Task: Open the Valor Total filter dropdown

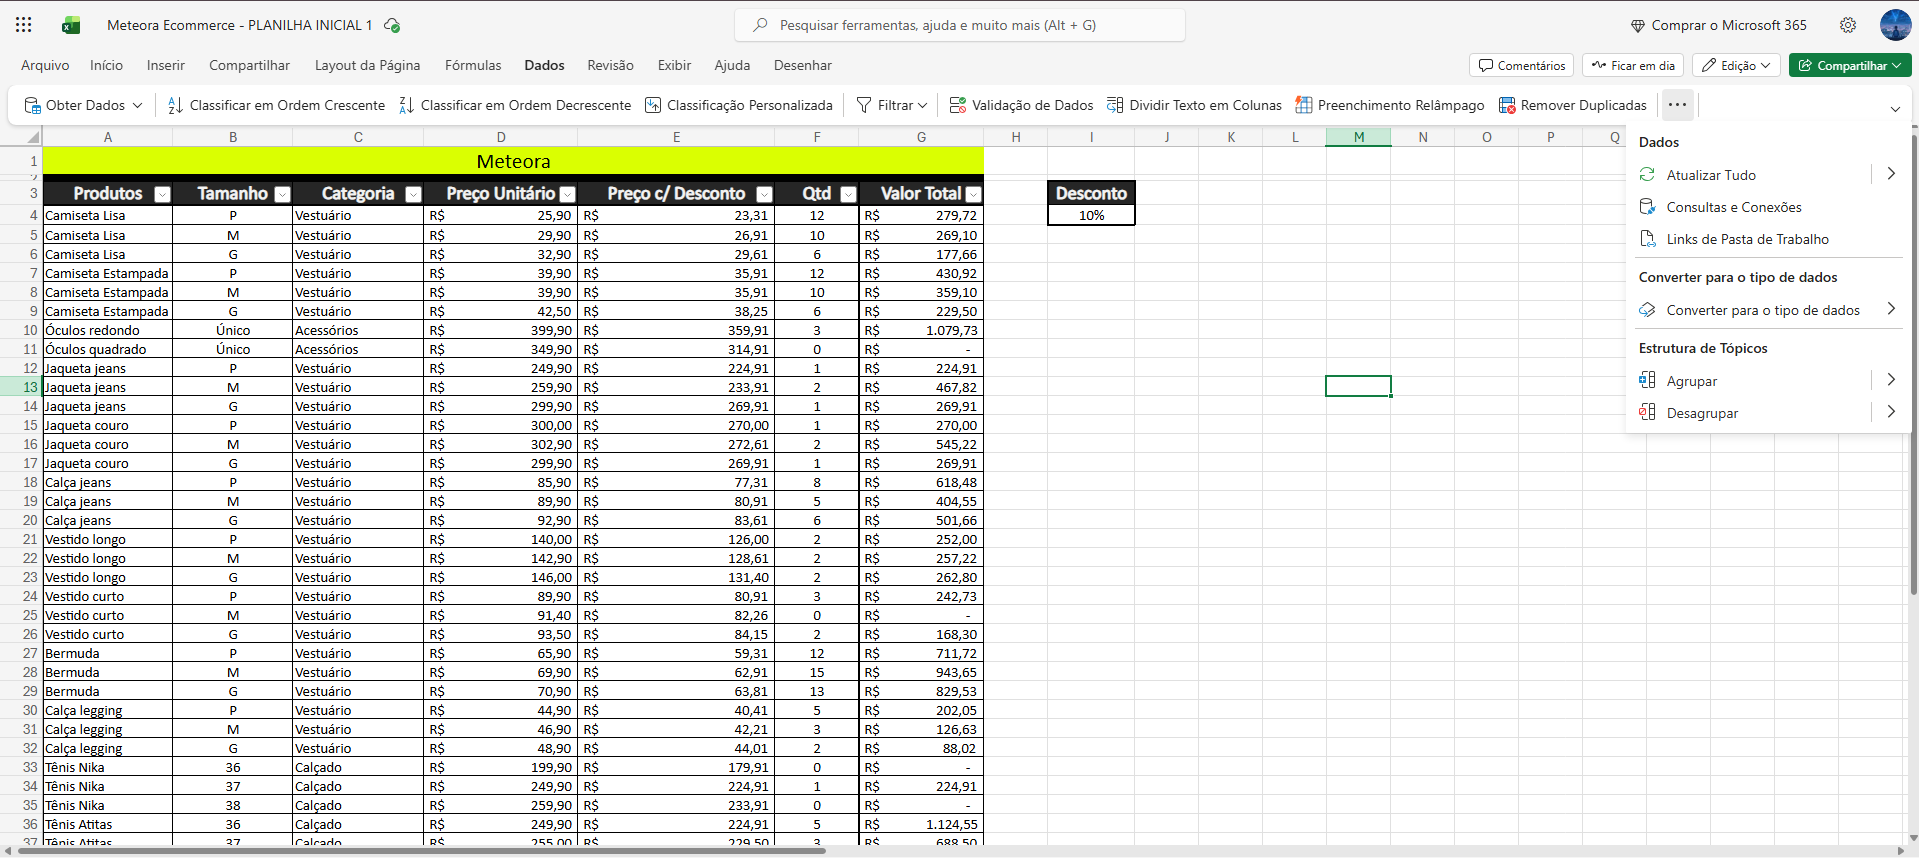Action: pyautogui.click(x=973, y=194)
